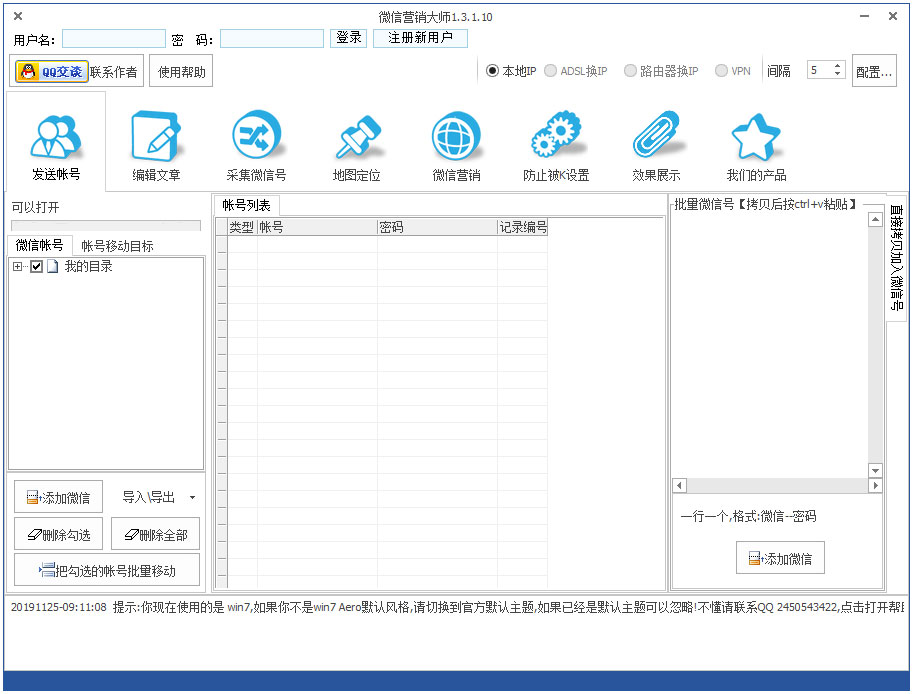Select the 本地IP radio button
Viewport: 915px width, 694px height.
[492, 71]
